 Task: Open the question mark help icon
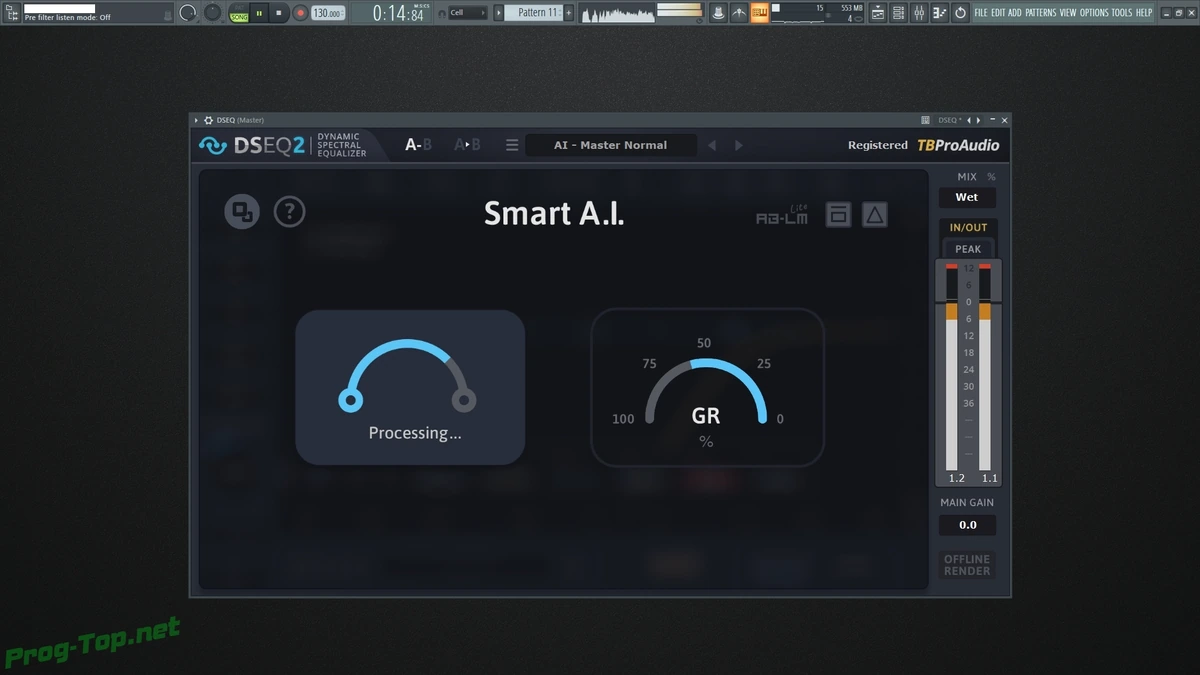290,211
